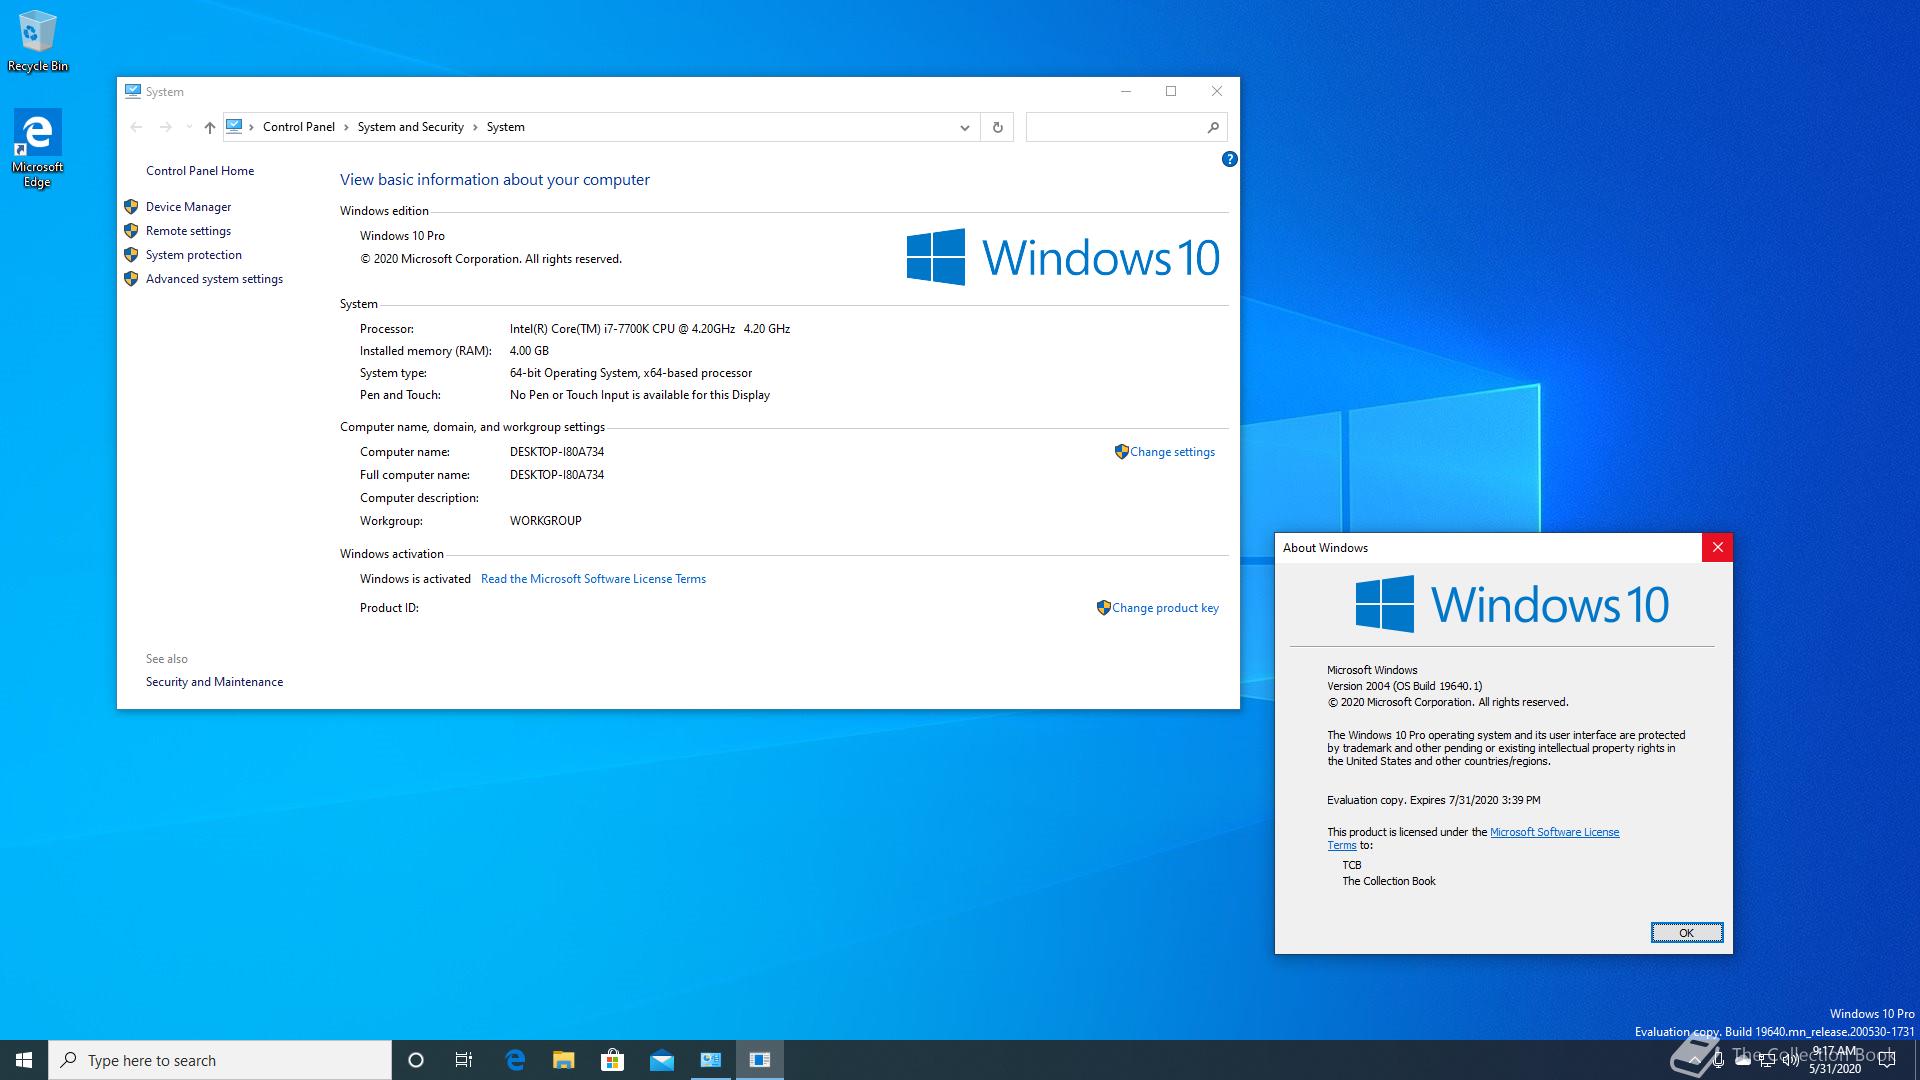Viewport: 1920px width, 1080px height.
Task: Open the Action Center notifications
Action: pos(1887,1060)
